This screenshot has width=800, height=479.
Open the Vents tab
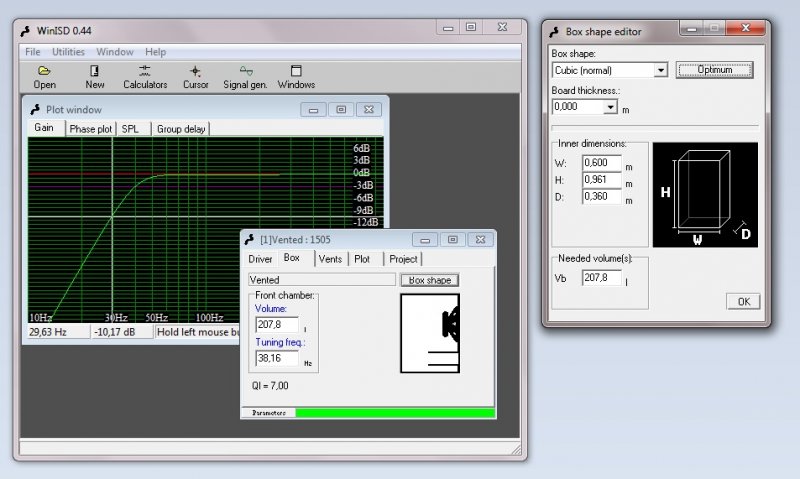tap(330, 259)
